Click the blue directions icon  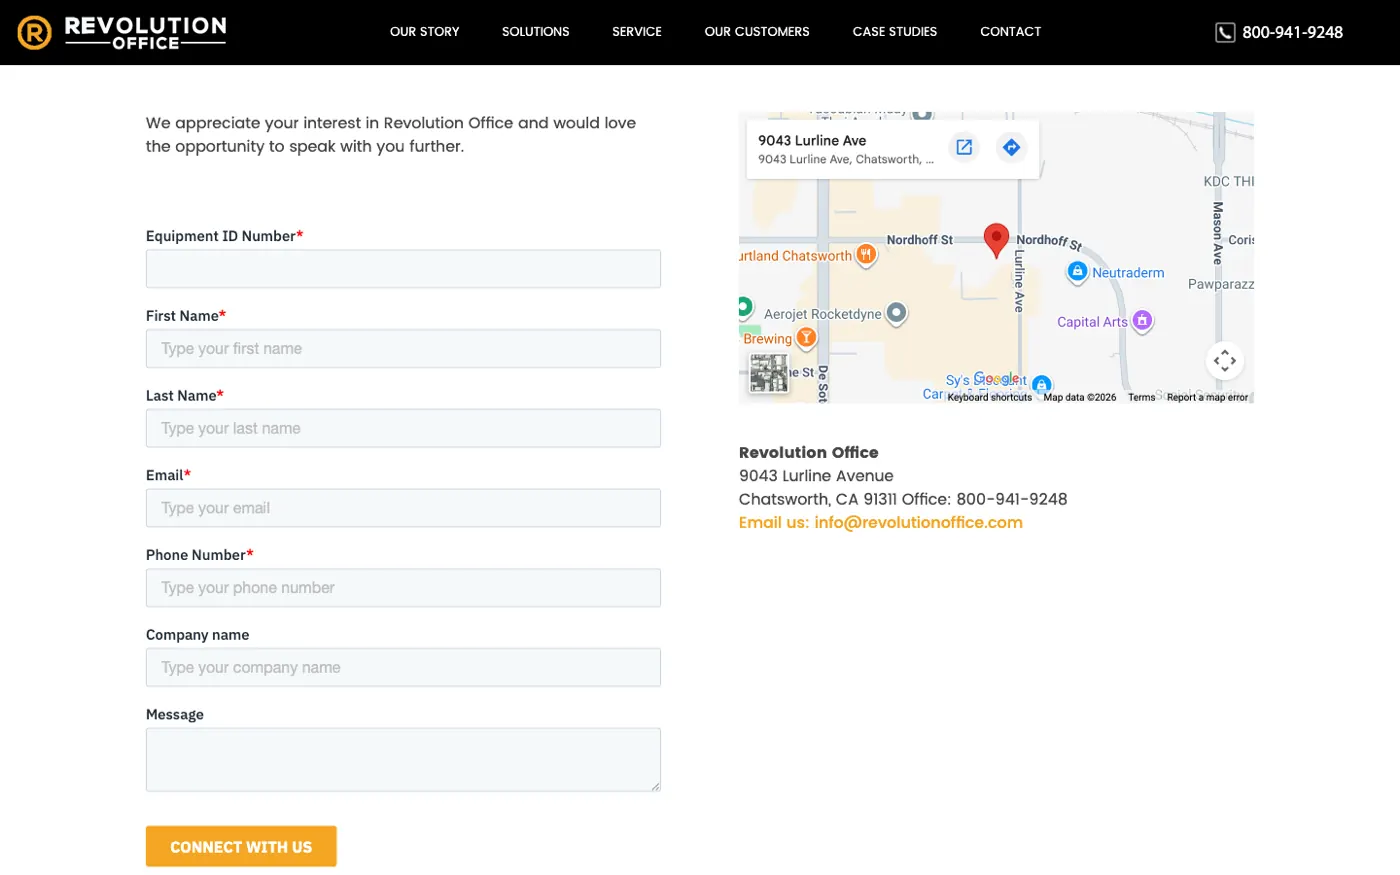tap(1012, 148)
